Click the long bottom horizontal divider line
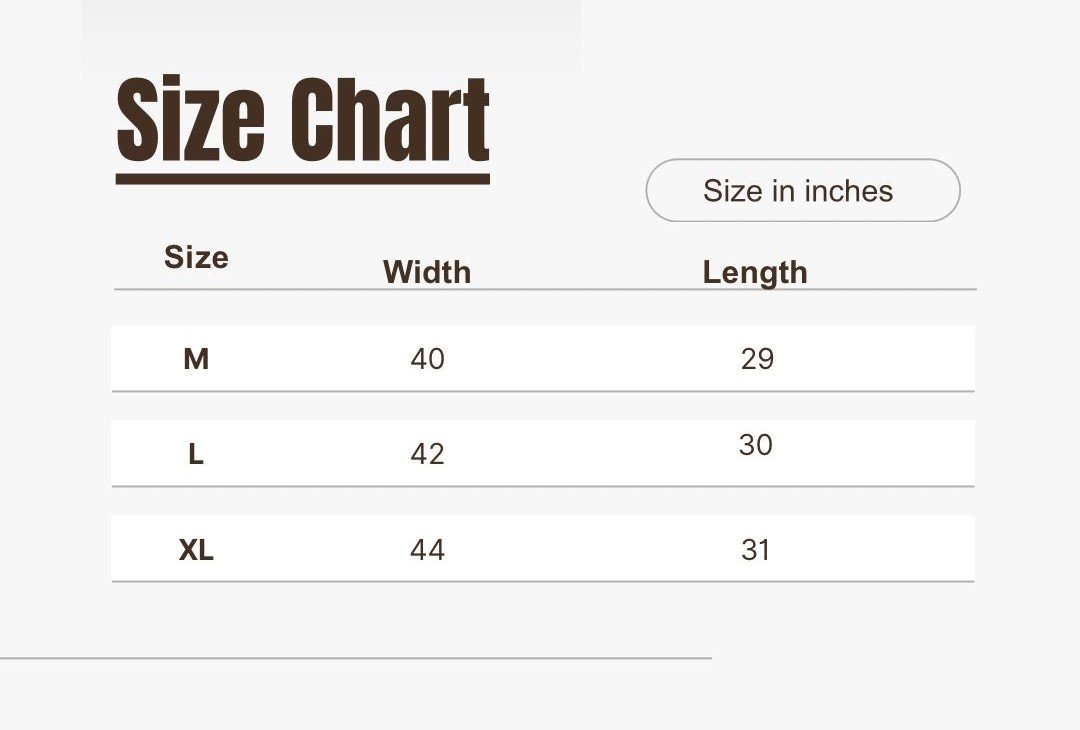This screenshot has height=730, width=1080. click(355, 658)
